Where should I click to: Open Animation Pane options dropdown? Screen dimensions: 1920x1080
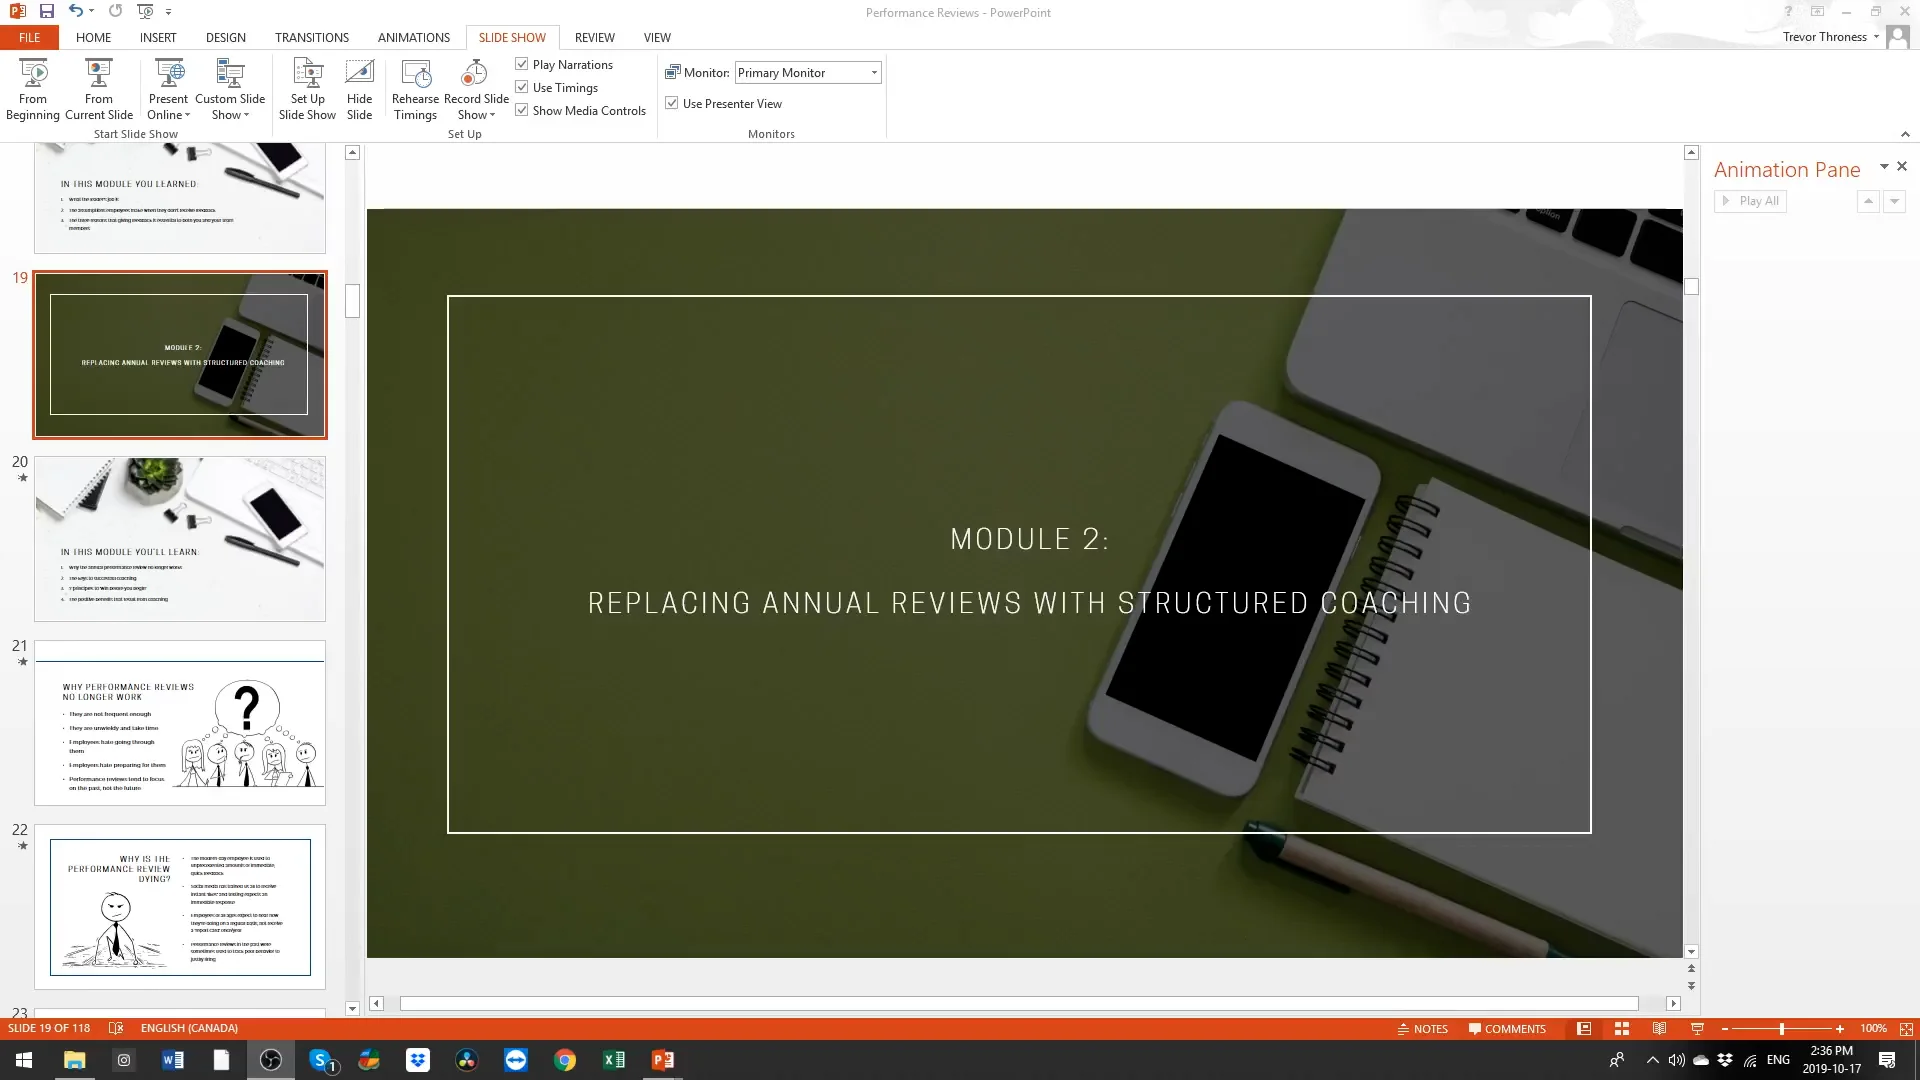(1884, 167)
